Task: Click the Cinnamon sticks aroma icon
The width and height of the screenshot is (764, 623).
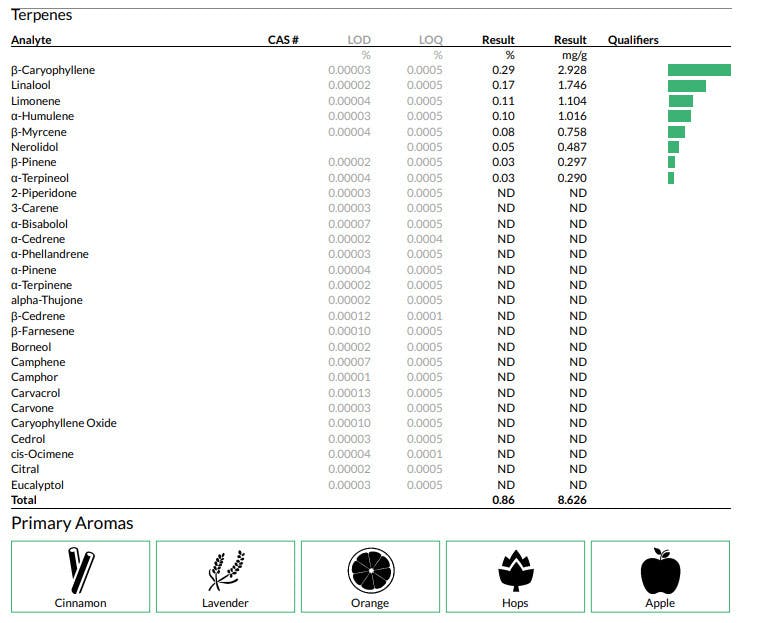Action: (x=80, y=570)
